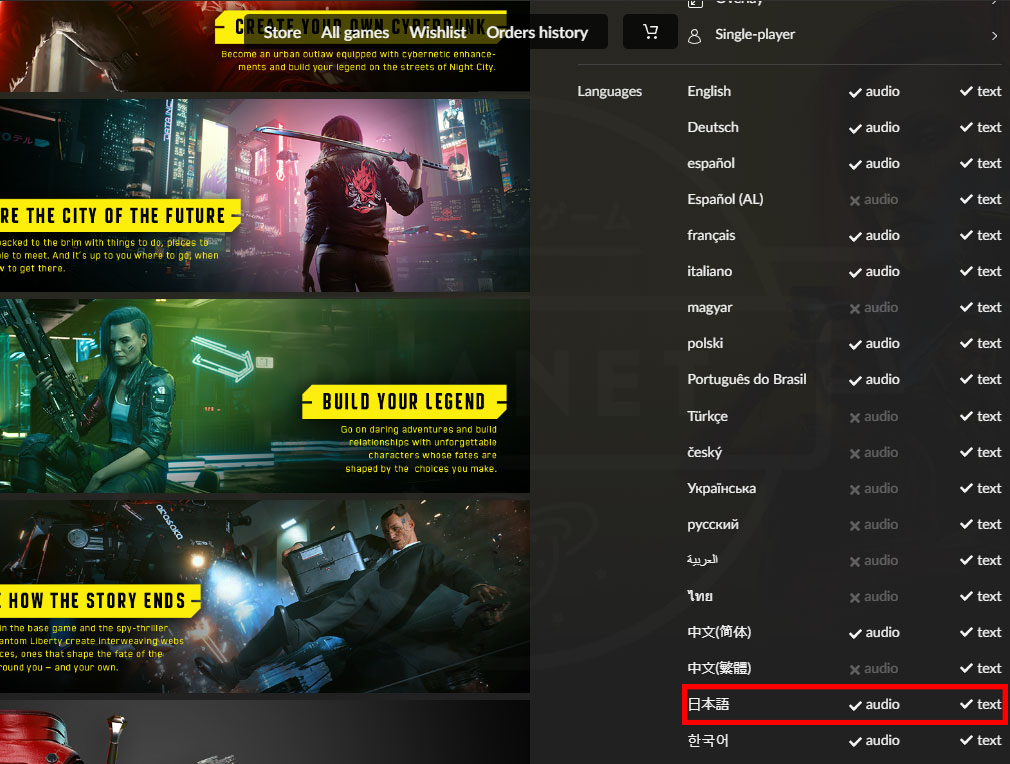Viewport: 1010px width, 764px height.
Task: Open the Build Your Legend banner
Action: [265, 396]
